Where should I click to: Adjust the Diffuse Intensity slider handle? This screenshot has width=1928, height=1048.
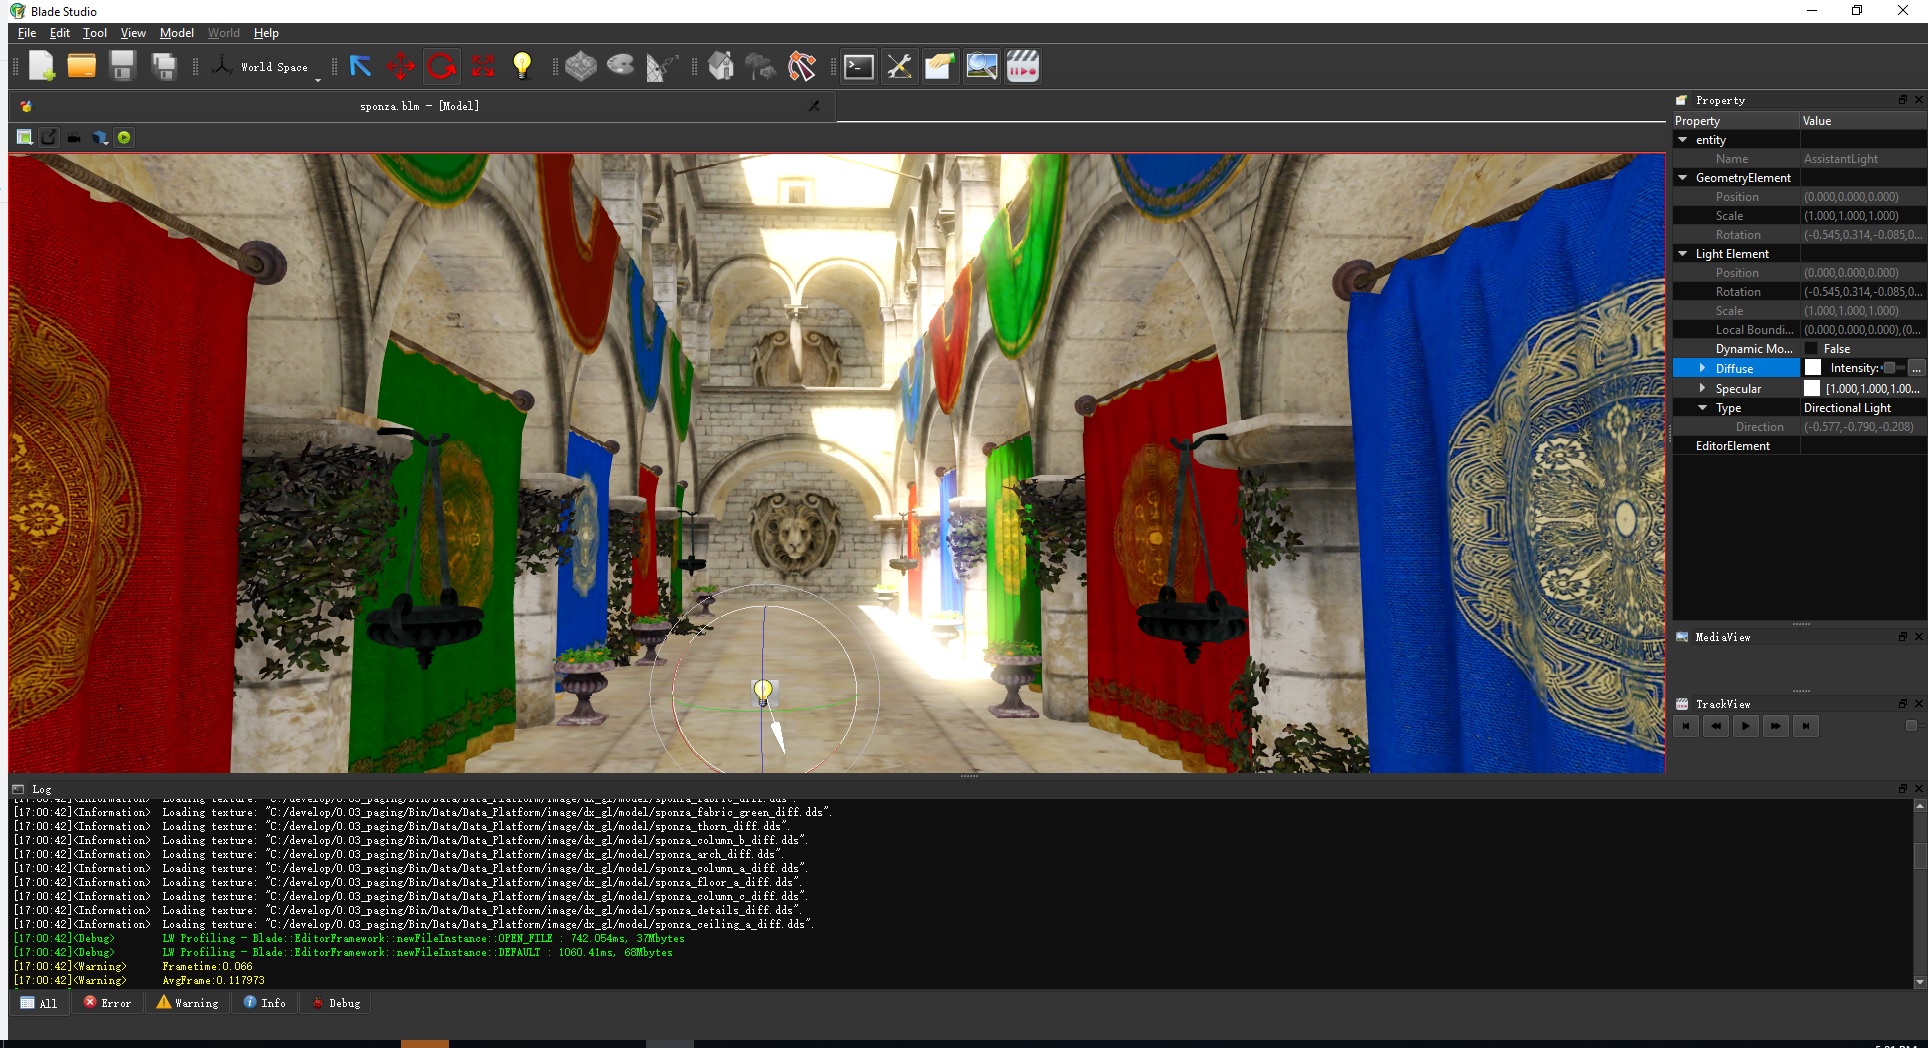1889,368
